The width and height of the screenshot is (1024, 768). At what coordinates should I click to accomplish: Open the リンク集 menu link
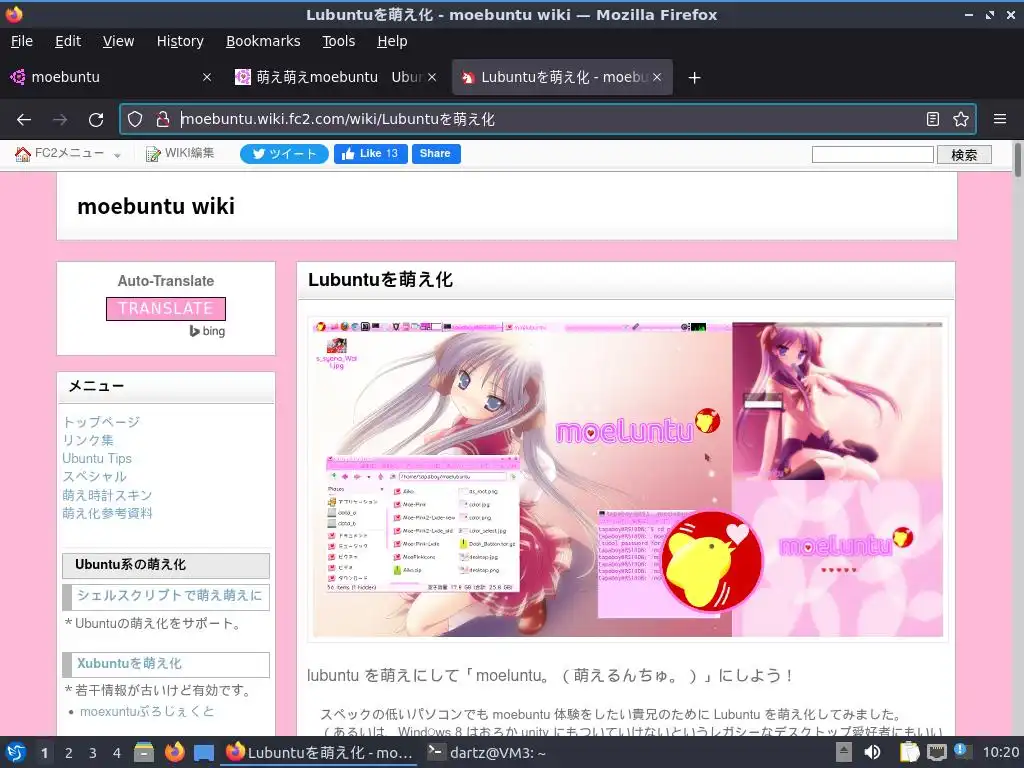coord(88,440)
